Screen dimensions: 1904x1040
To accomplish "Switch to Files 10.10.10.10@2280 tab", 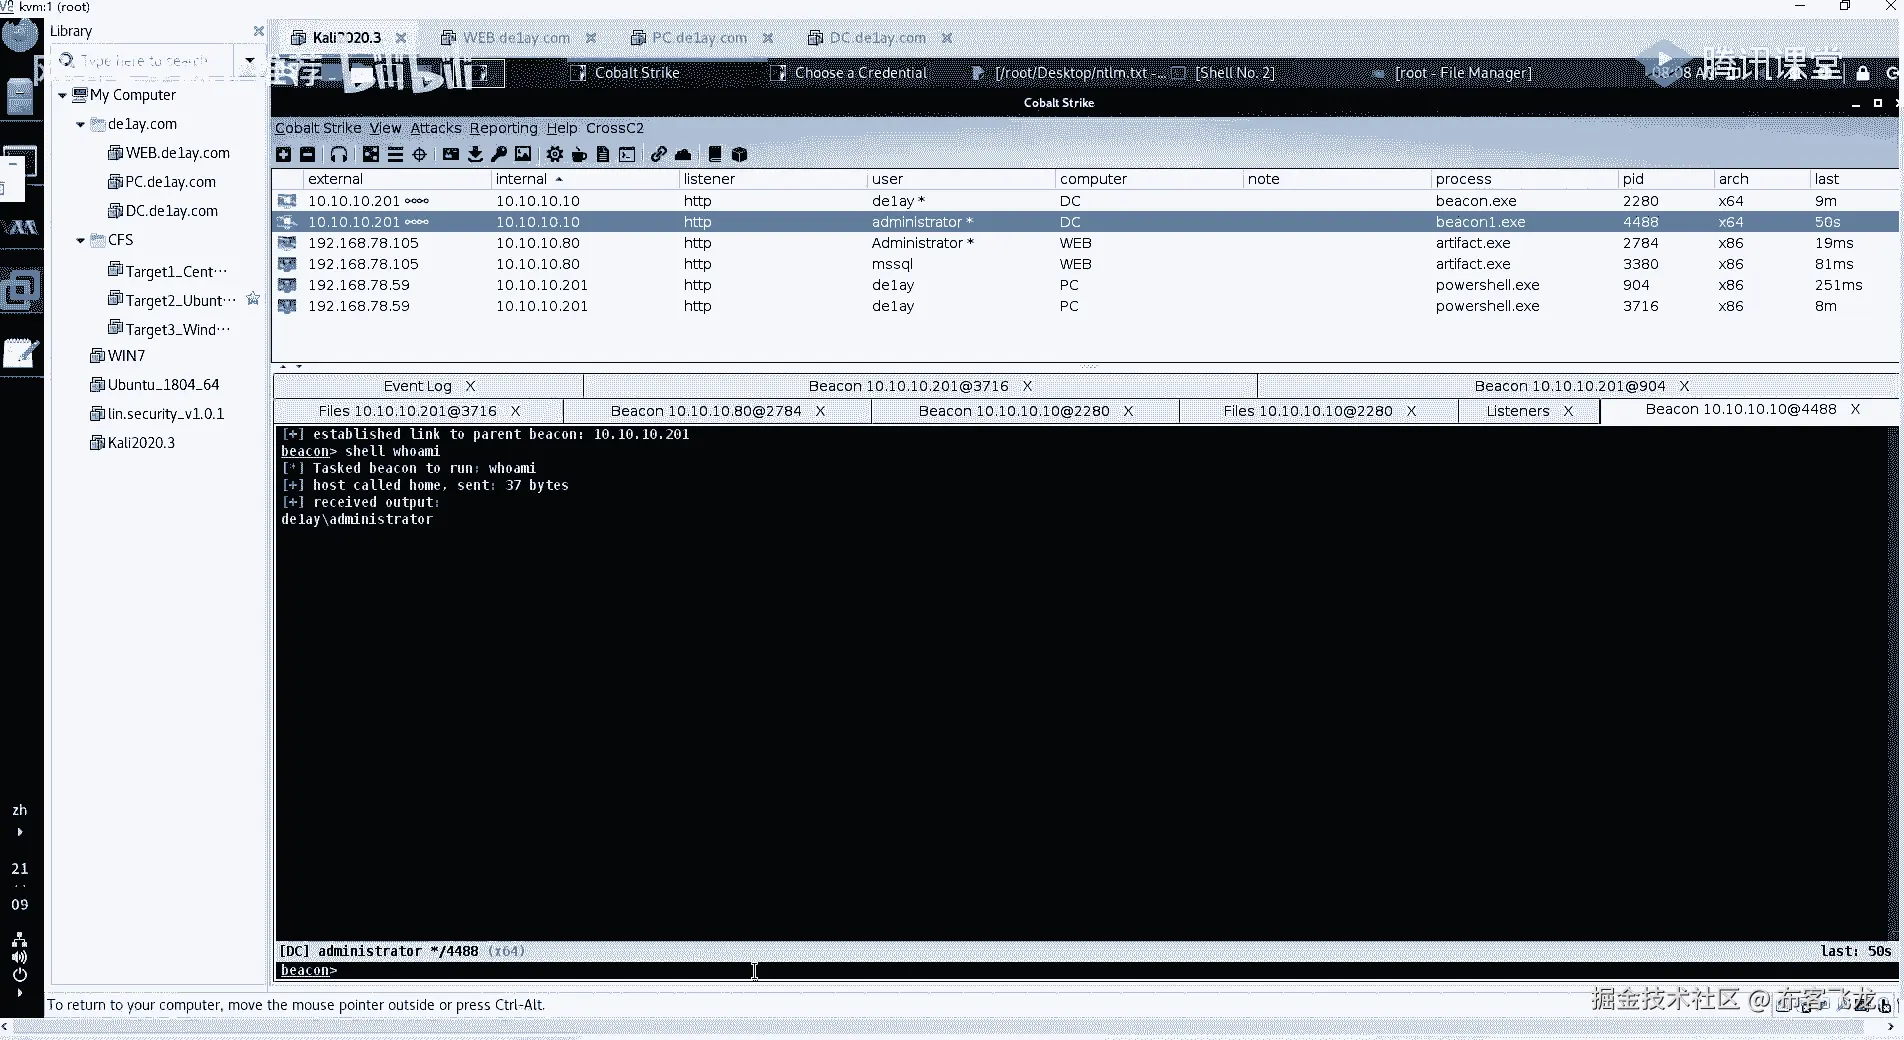I will pos(1308,411).
